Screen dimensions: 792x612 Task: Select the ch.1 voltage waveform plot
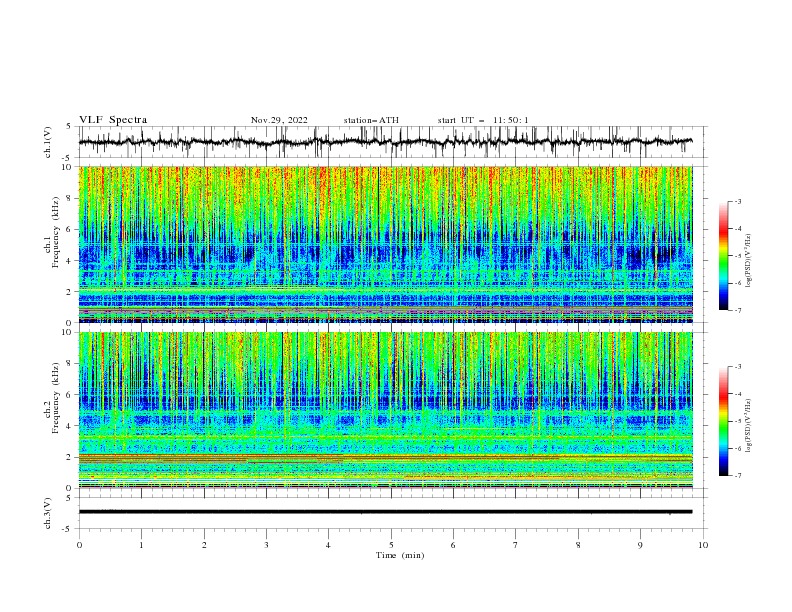coord(393,142)
